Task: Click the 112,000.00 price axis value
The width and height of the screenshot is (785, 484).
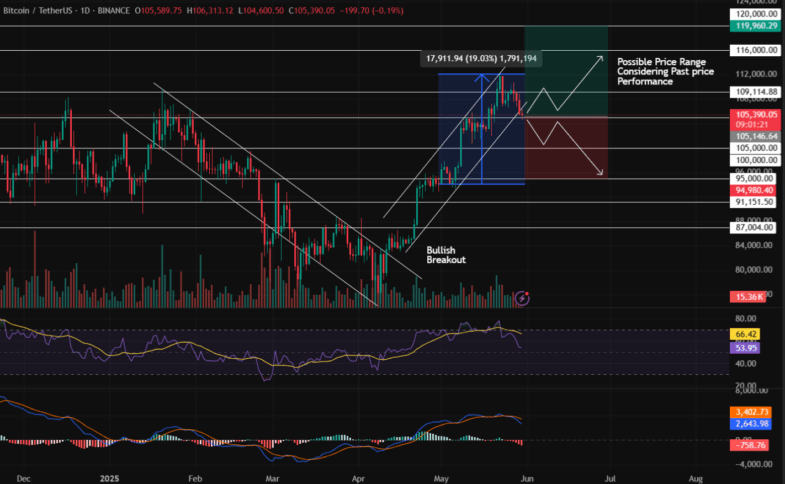Action: (756, 74)
